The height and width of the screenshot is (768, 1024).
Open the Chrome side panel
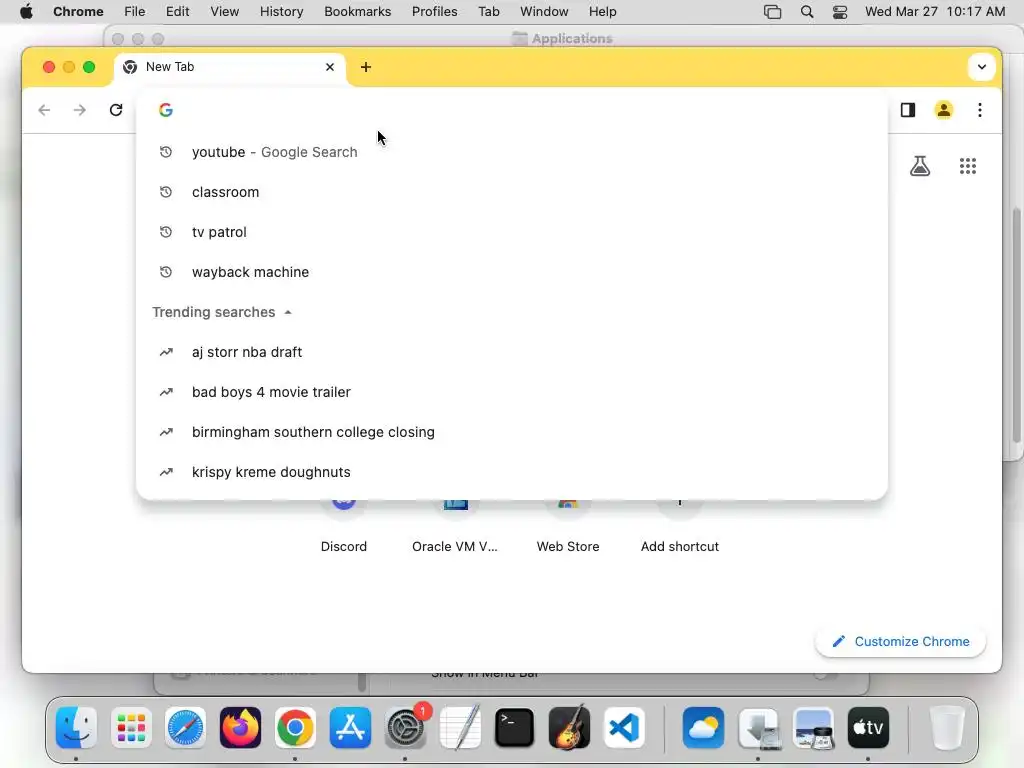(908, 110)
